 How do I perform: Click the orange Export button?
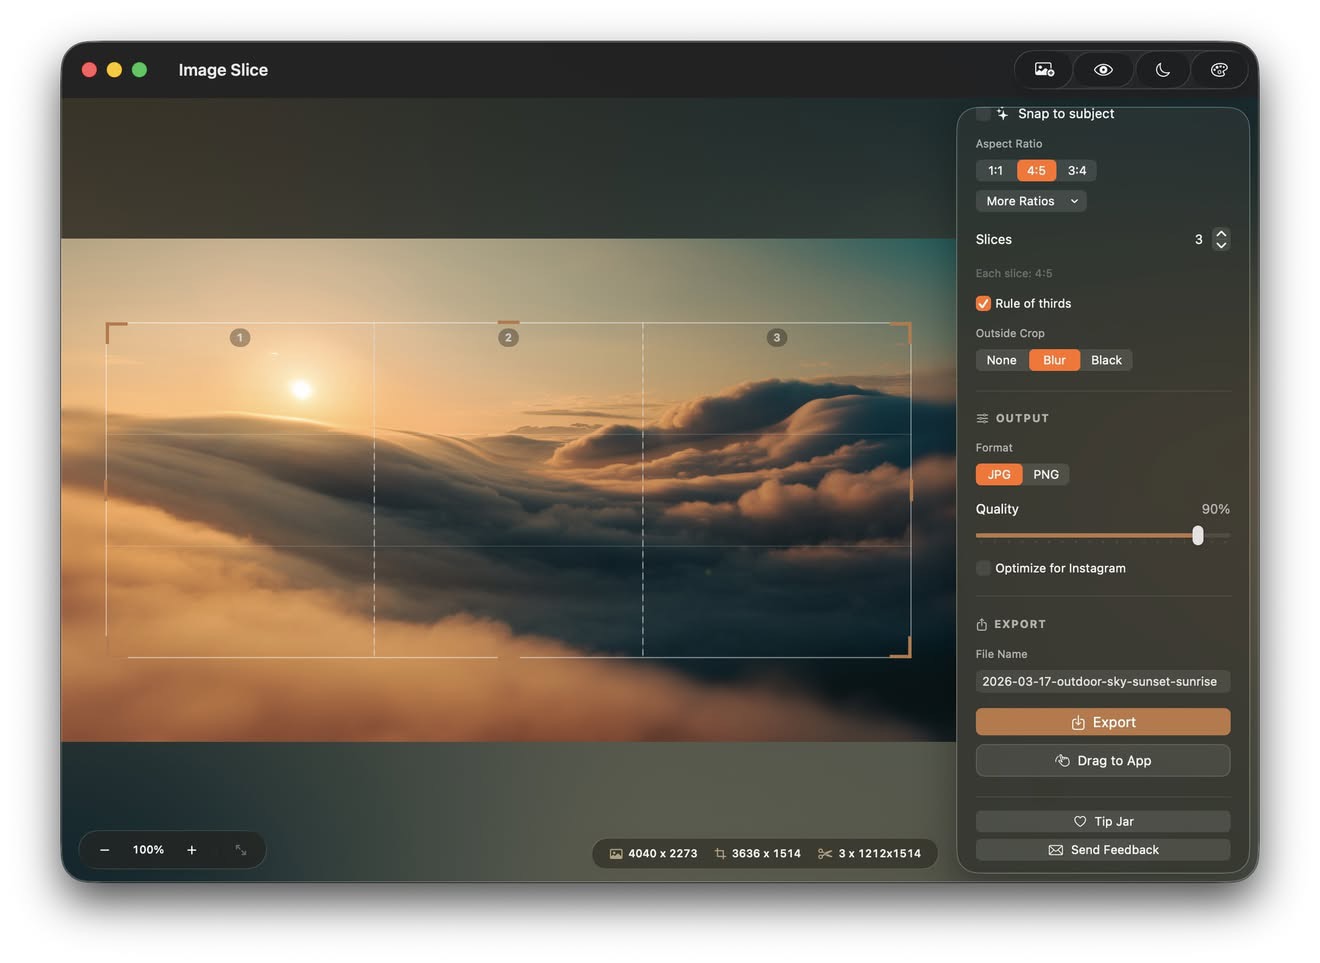point(1103,722)
